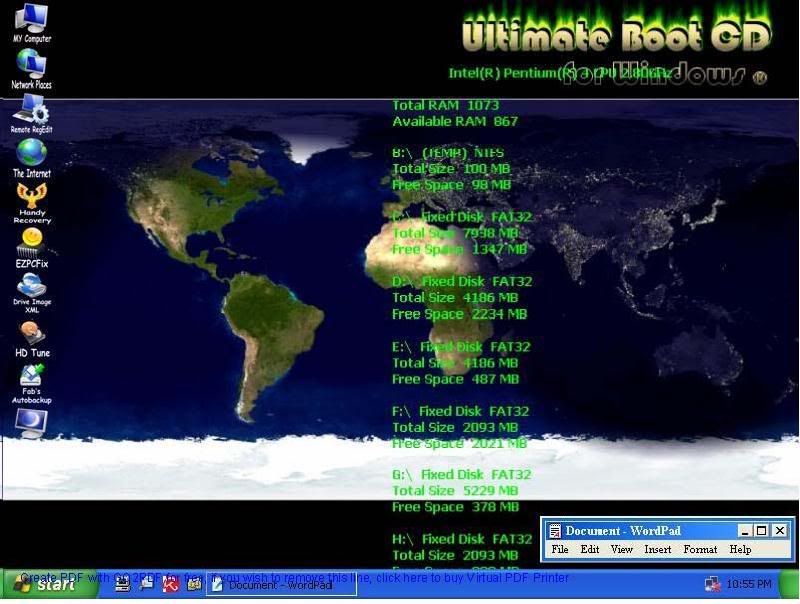Click the 'G:\ Fixed Disk FAT32' line

coord(461,474)
